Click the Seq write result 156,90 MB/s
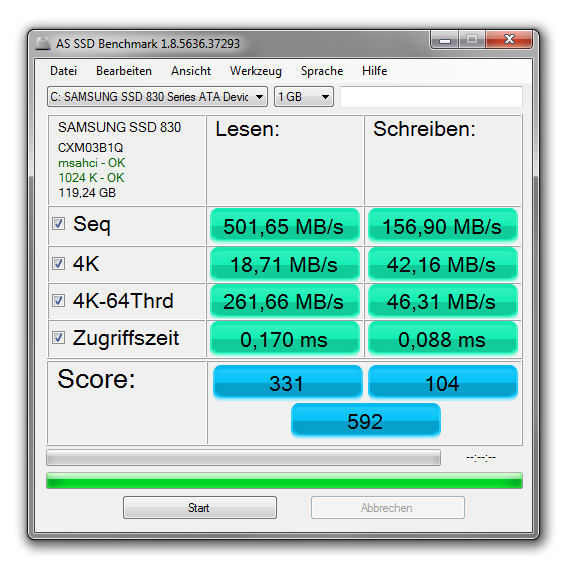This screenshot has height=573, width=566. (442, 226)
